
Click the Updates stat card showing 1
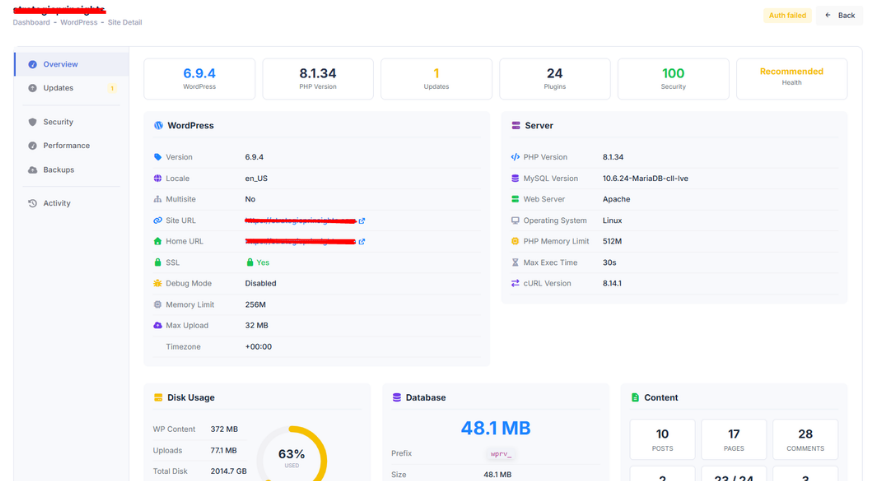[436, 79]
